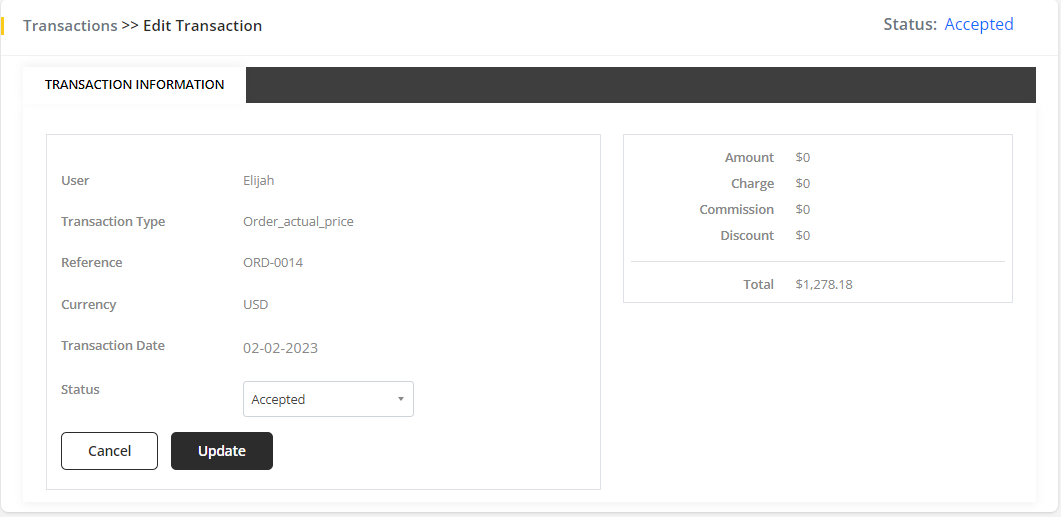This screenshot has height=517, width=1061.
Task: Click the Transaction Type field label
Action: 113,222
